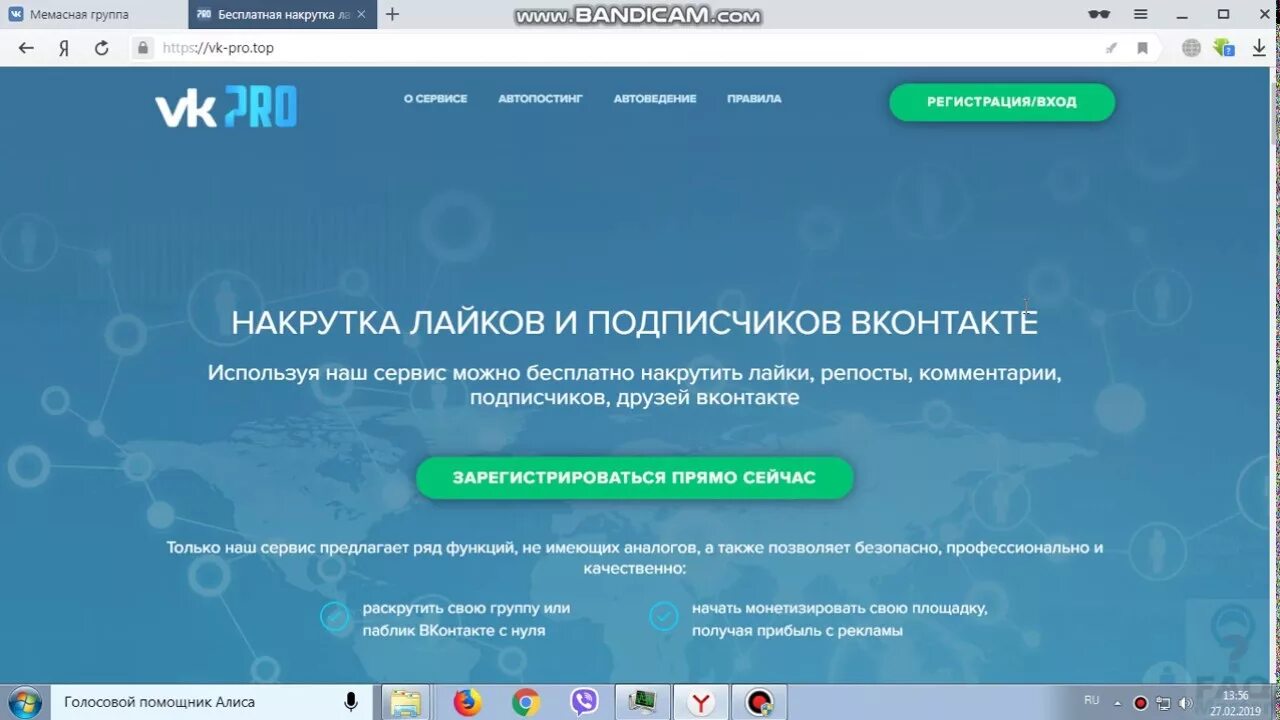
Task: Launch Viber from the taskbar
Action: click(583, 702)
